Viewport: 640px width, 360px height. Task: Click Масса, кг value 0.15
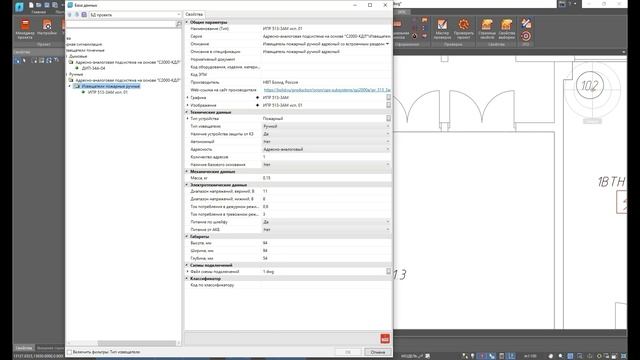tap(326, 178)
